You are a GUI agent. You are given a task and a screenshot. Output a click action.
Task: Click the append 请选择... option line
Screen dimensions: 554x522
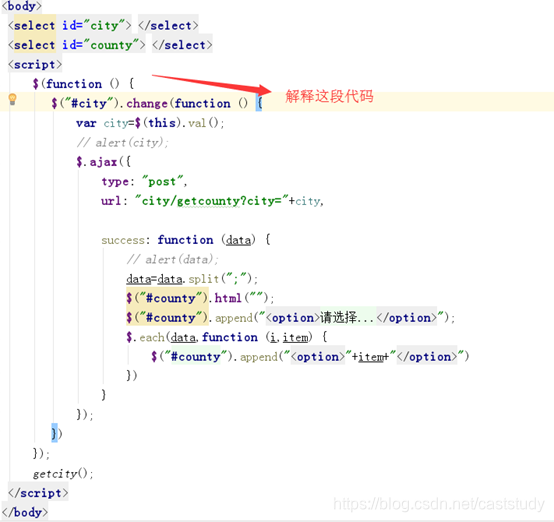(291, 318)
